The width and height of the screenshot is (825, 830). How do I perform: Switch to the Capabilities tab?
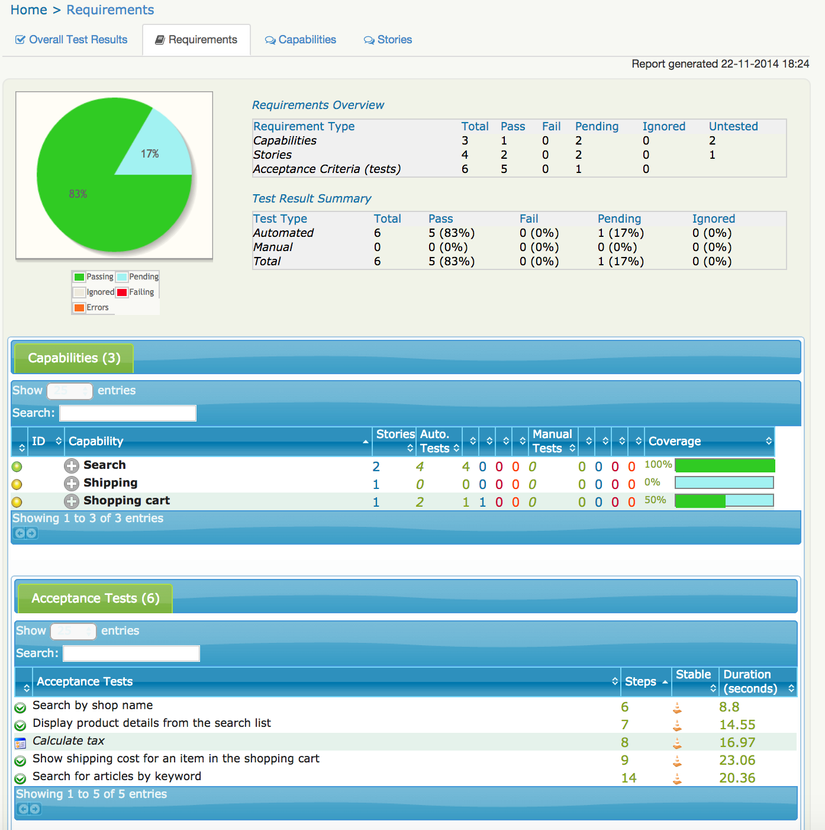(x=301, y=40)
